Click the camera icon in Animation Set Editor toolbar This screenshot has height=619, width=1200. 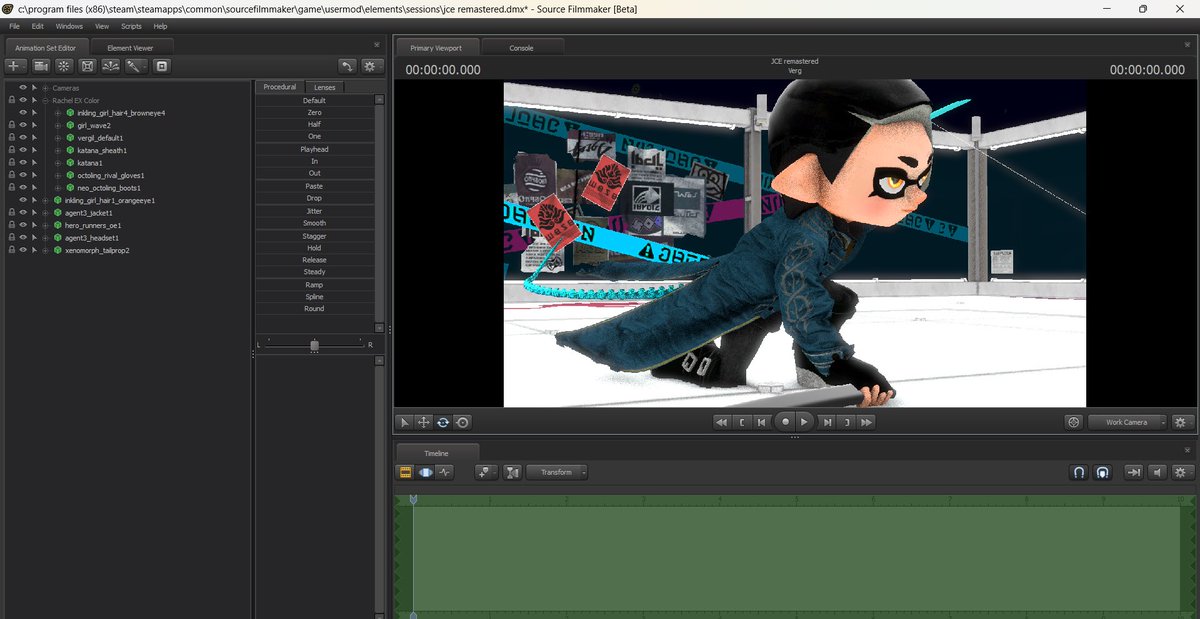pos(41,66)
